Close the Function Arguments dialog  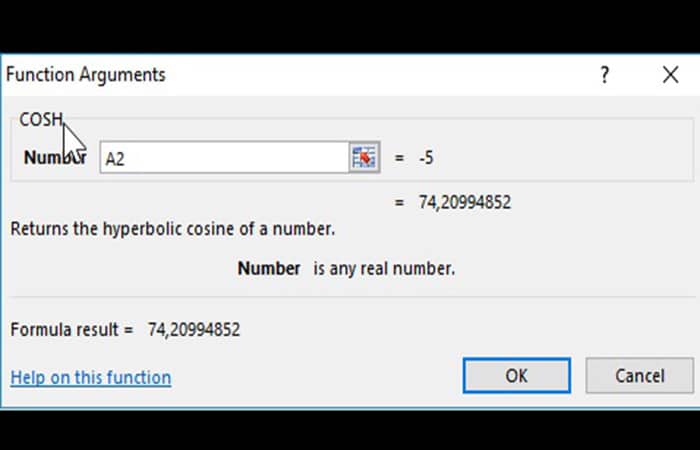pos(670,75)
